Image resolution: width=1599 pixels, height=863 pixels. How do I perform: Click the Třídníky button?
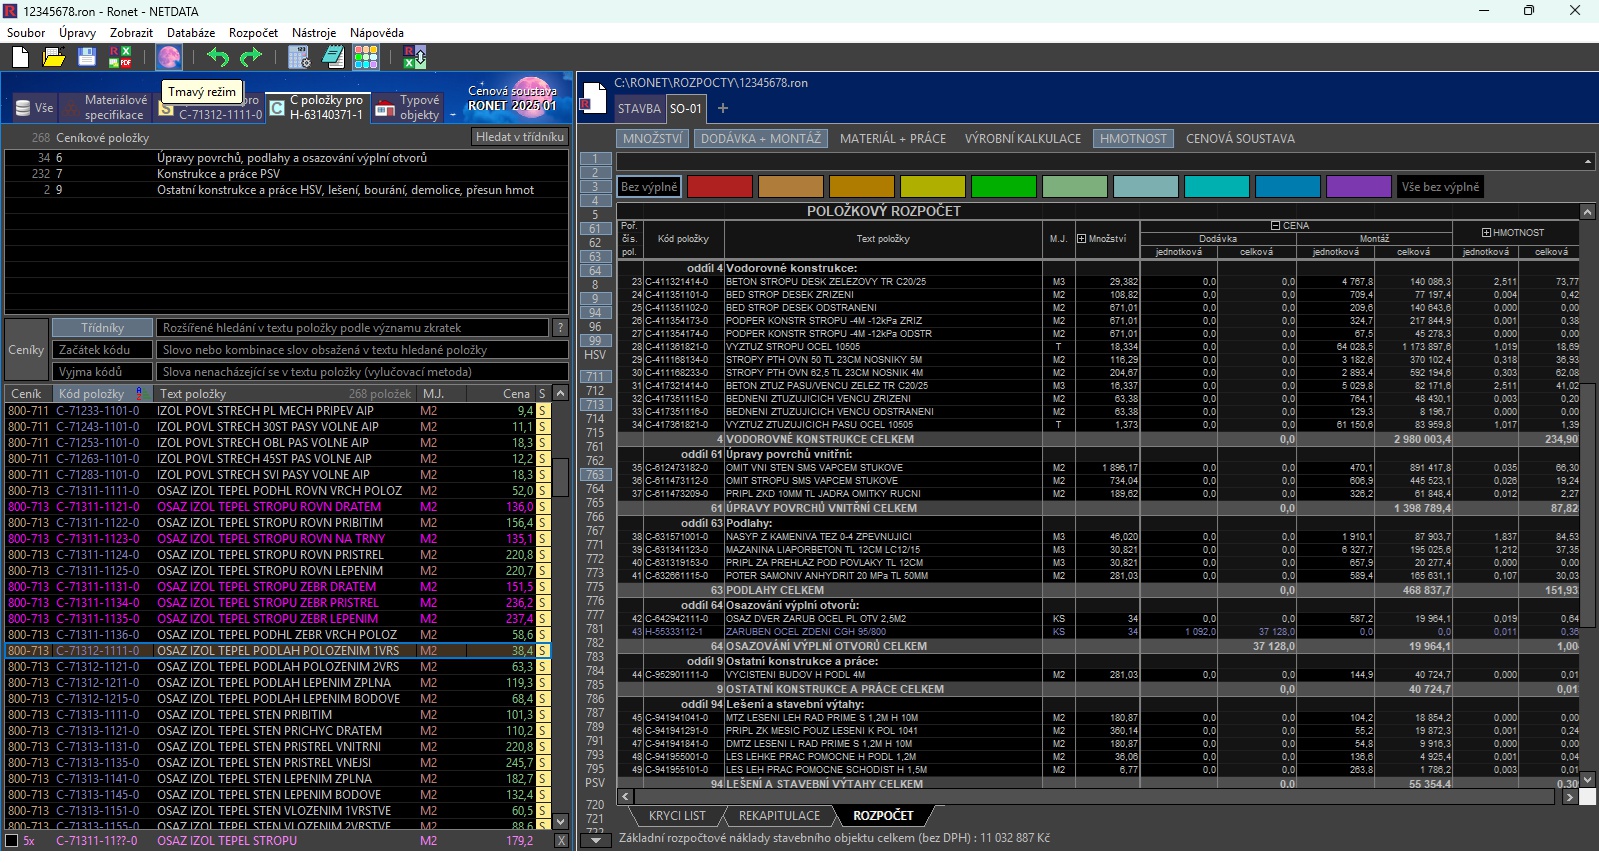[x=103, y=328]
